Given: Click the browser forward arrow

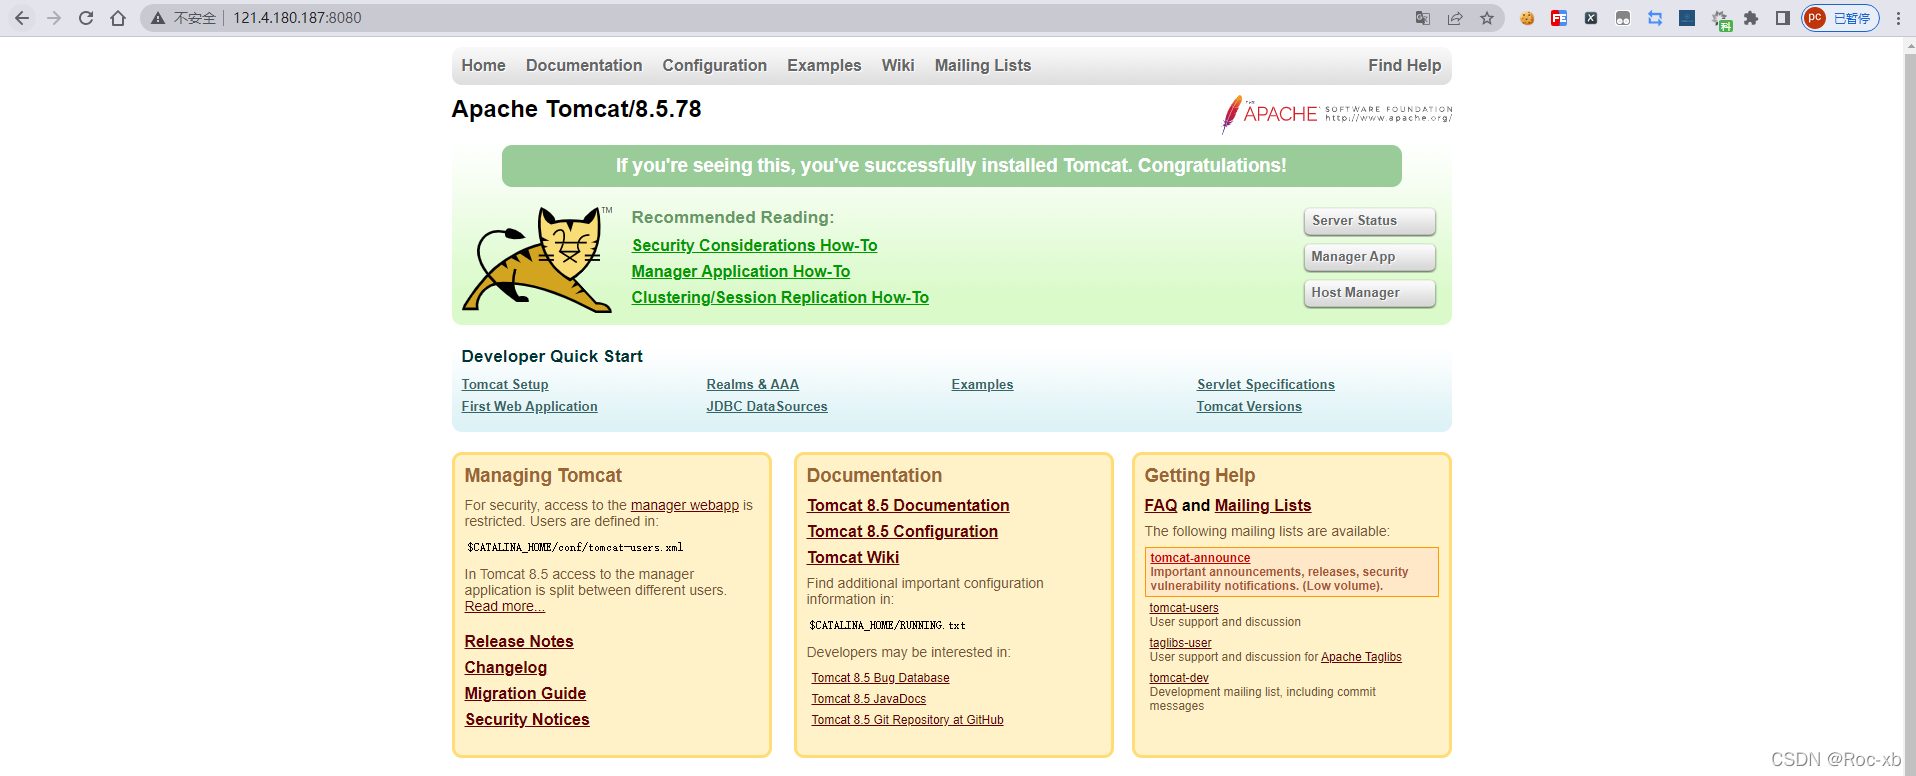Looking at the screenshot, I should [x=54, y=18].
